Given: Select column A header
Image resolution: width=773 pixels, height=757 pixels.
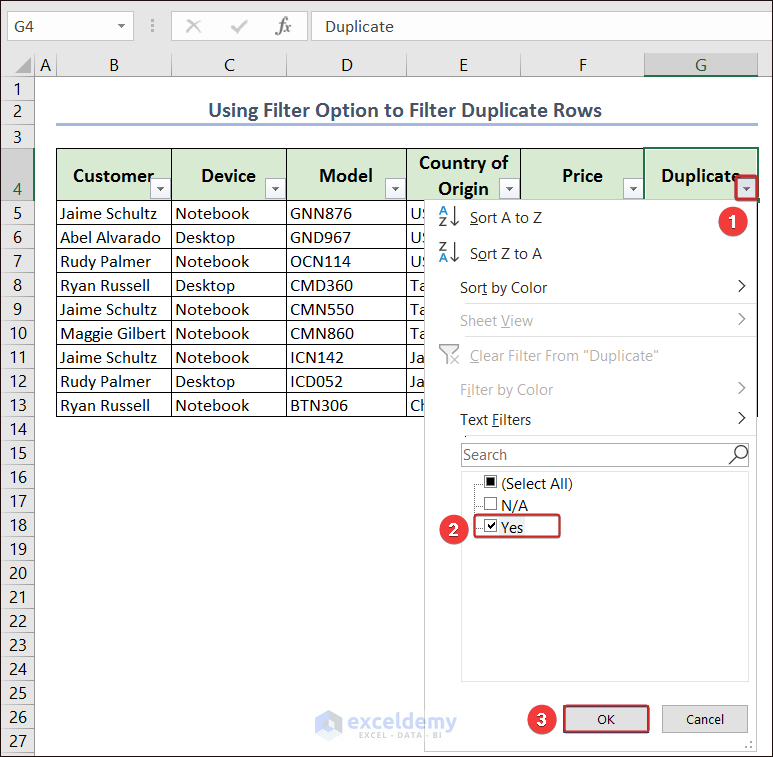Looking at the screenshot, I should pos(45,65).
